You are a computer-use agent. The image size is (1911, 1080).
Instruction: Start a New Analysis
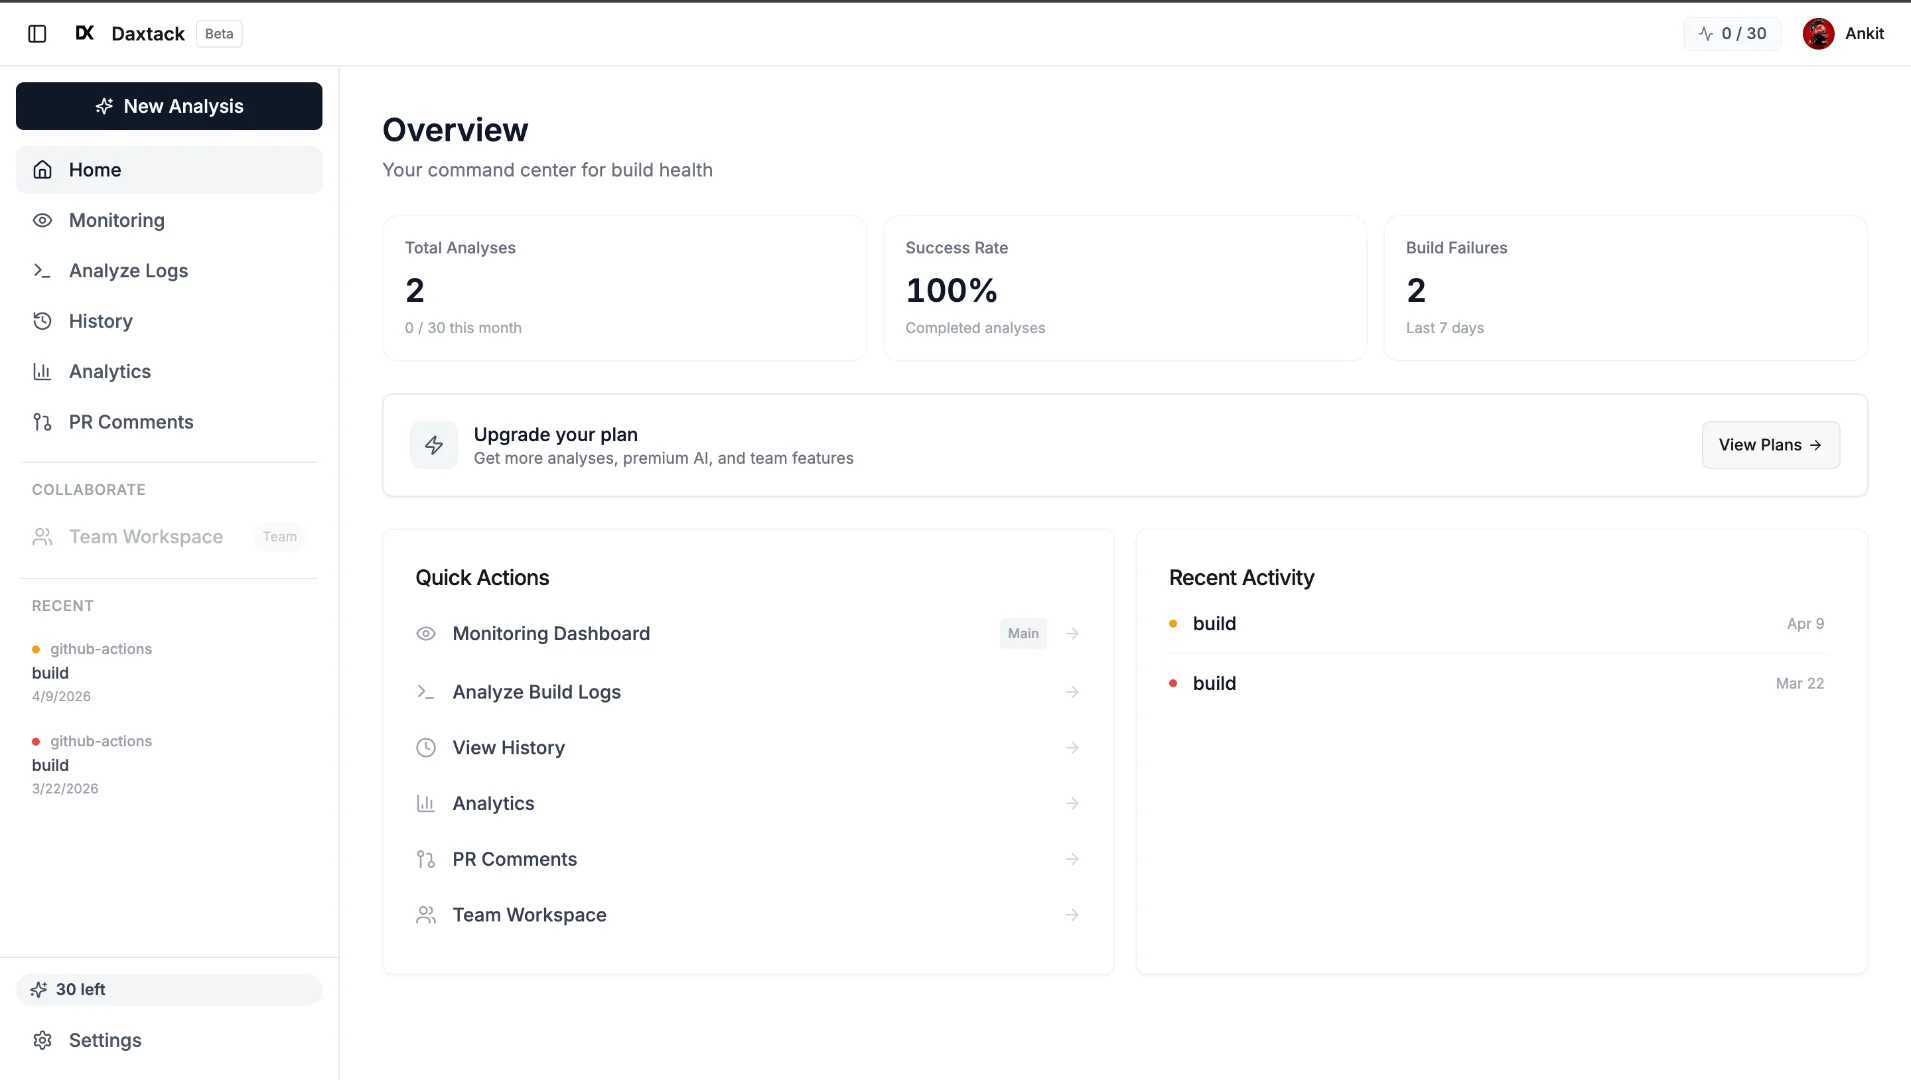(x=169, y=106)
